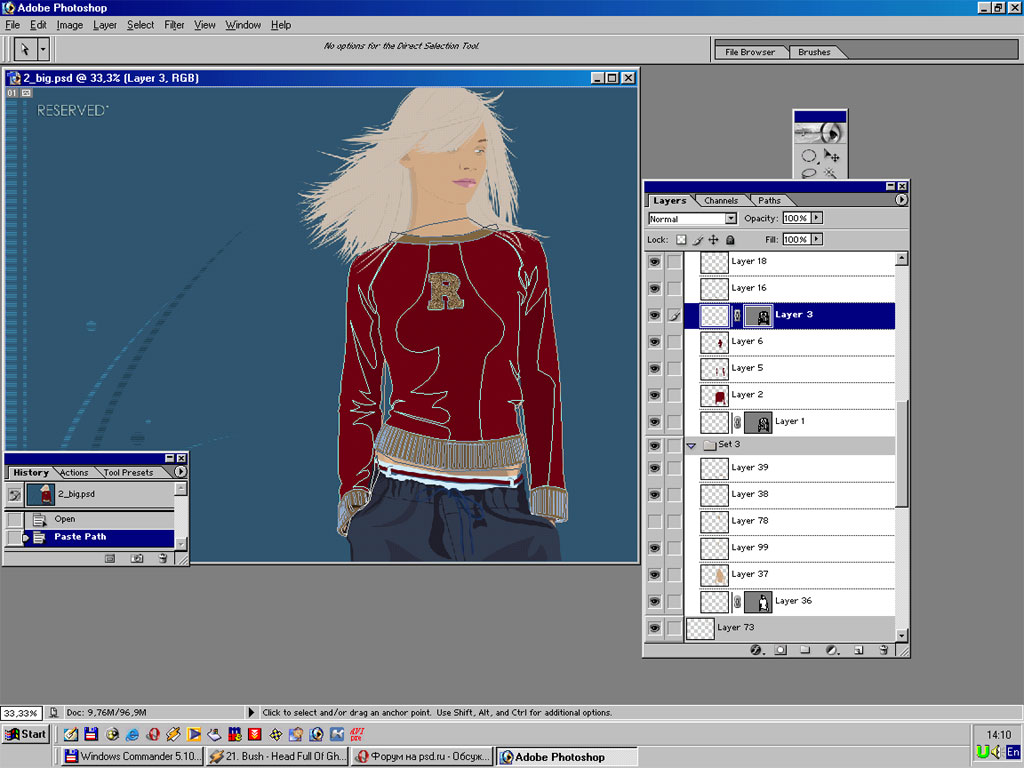Click the link icon on Layer 3
1024x768 pixels.
tap(737, 315)
